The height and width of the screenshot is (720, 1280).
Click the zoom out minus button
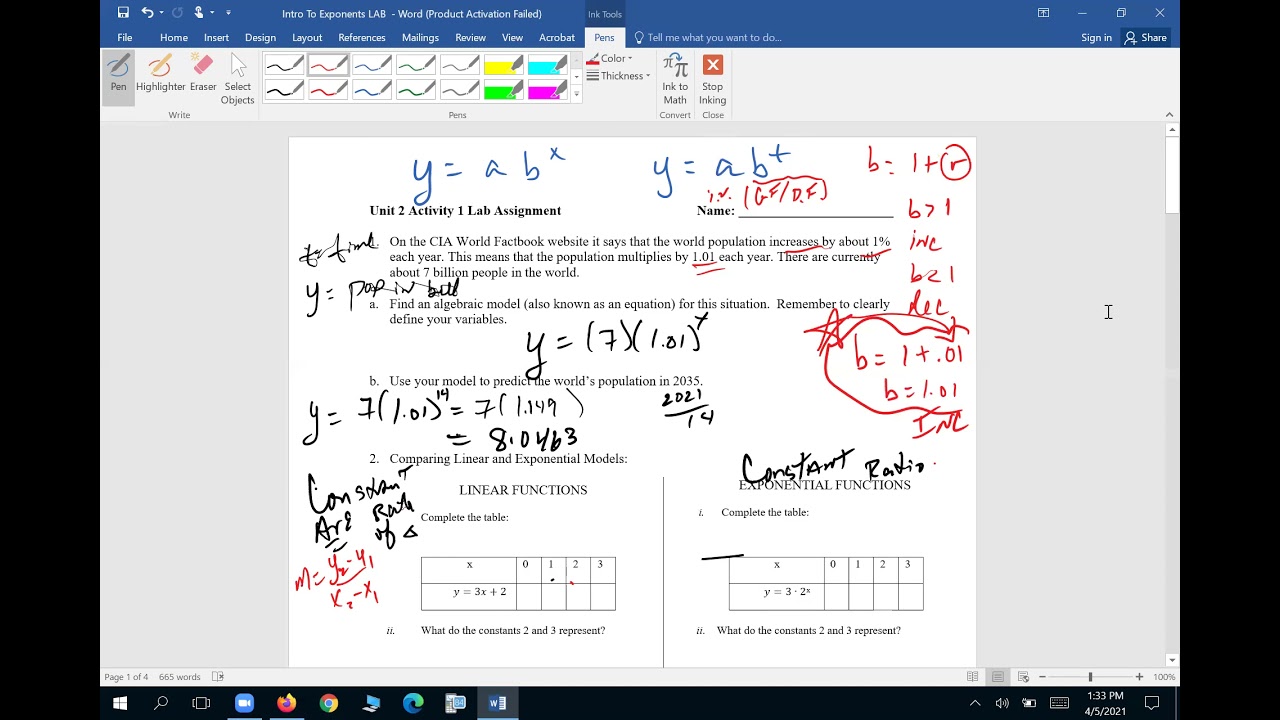coord(1042,677)
